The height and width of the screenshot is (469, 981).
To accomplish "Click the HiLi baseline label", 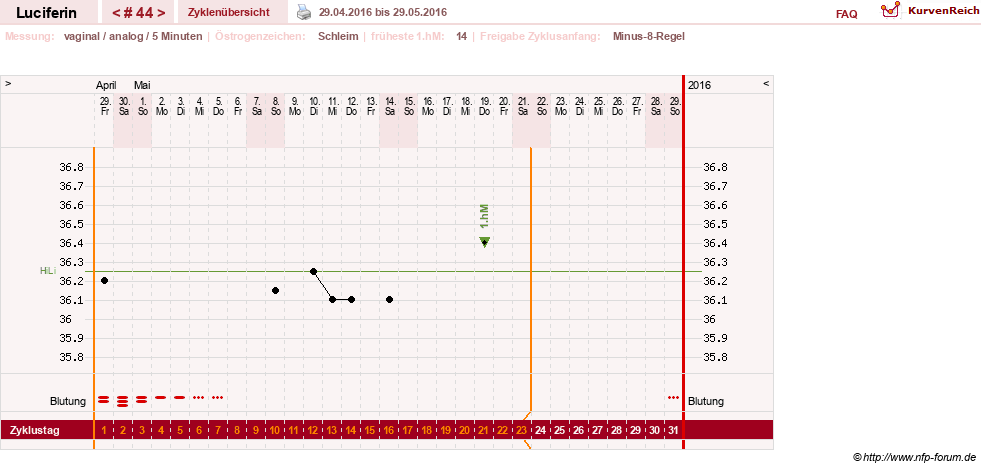I will [x=48, y=270].
